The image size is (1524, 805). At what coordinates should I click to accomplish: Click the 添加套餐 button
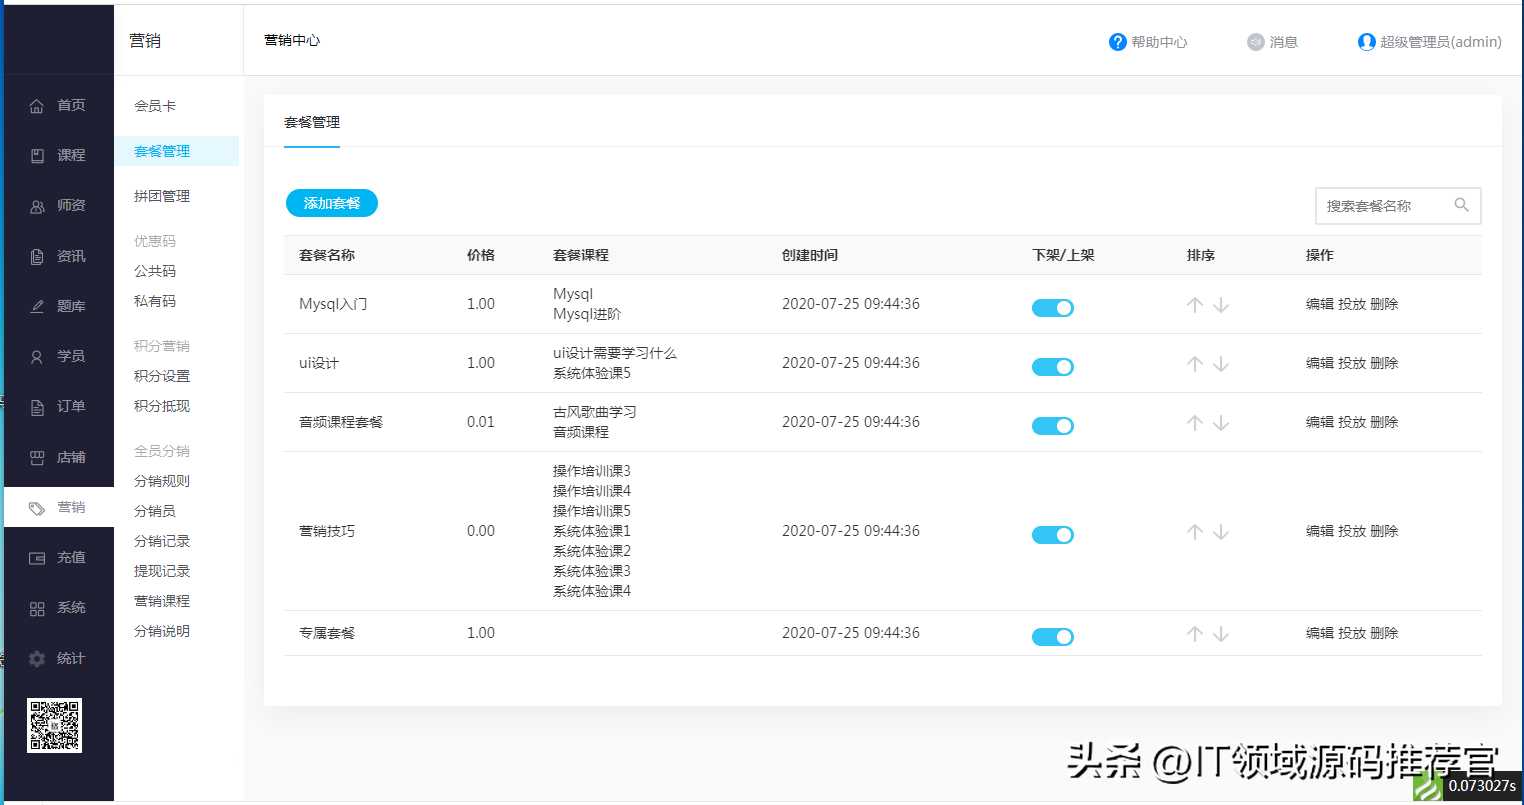332,203
